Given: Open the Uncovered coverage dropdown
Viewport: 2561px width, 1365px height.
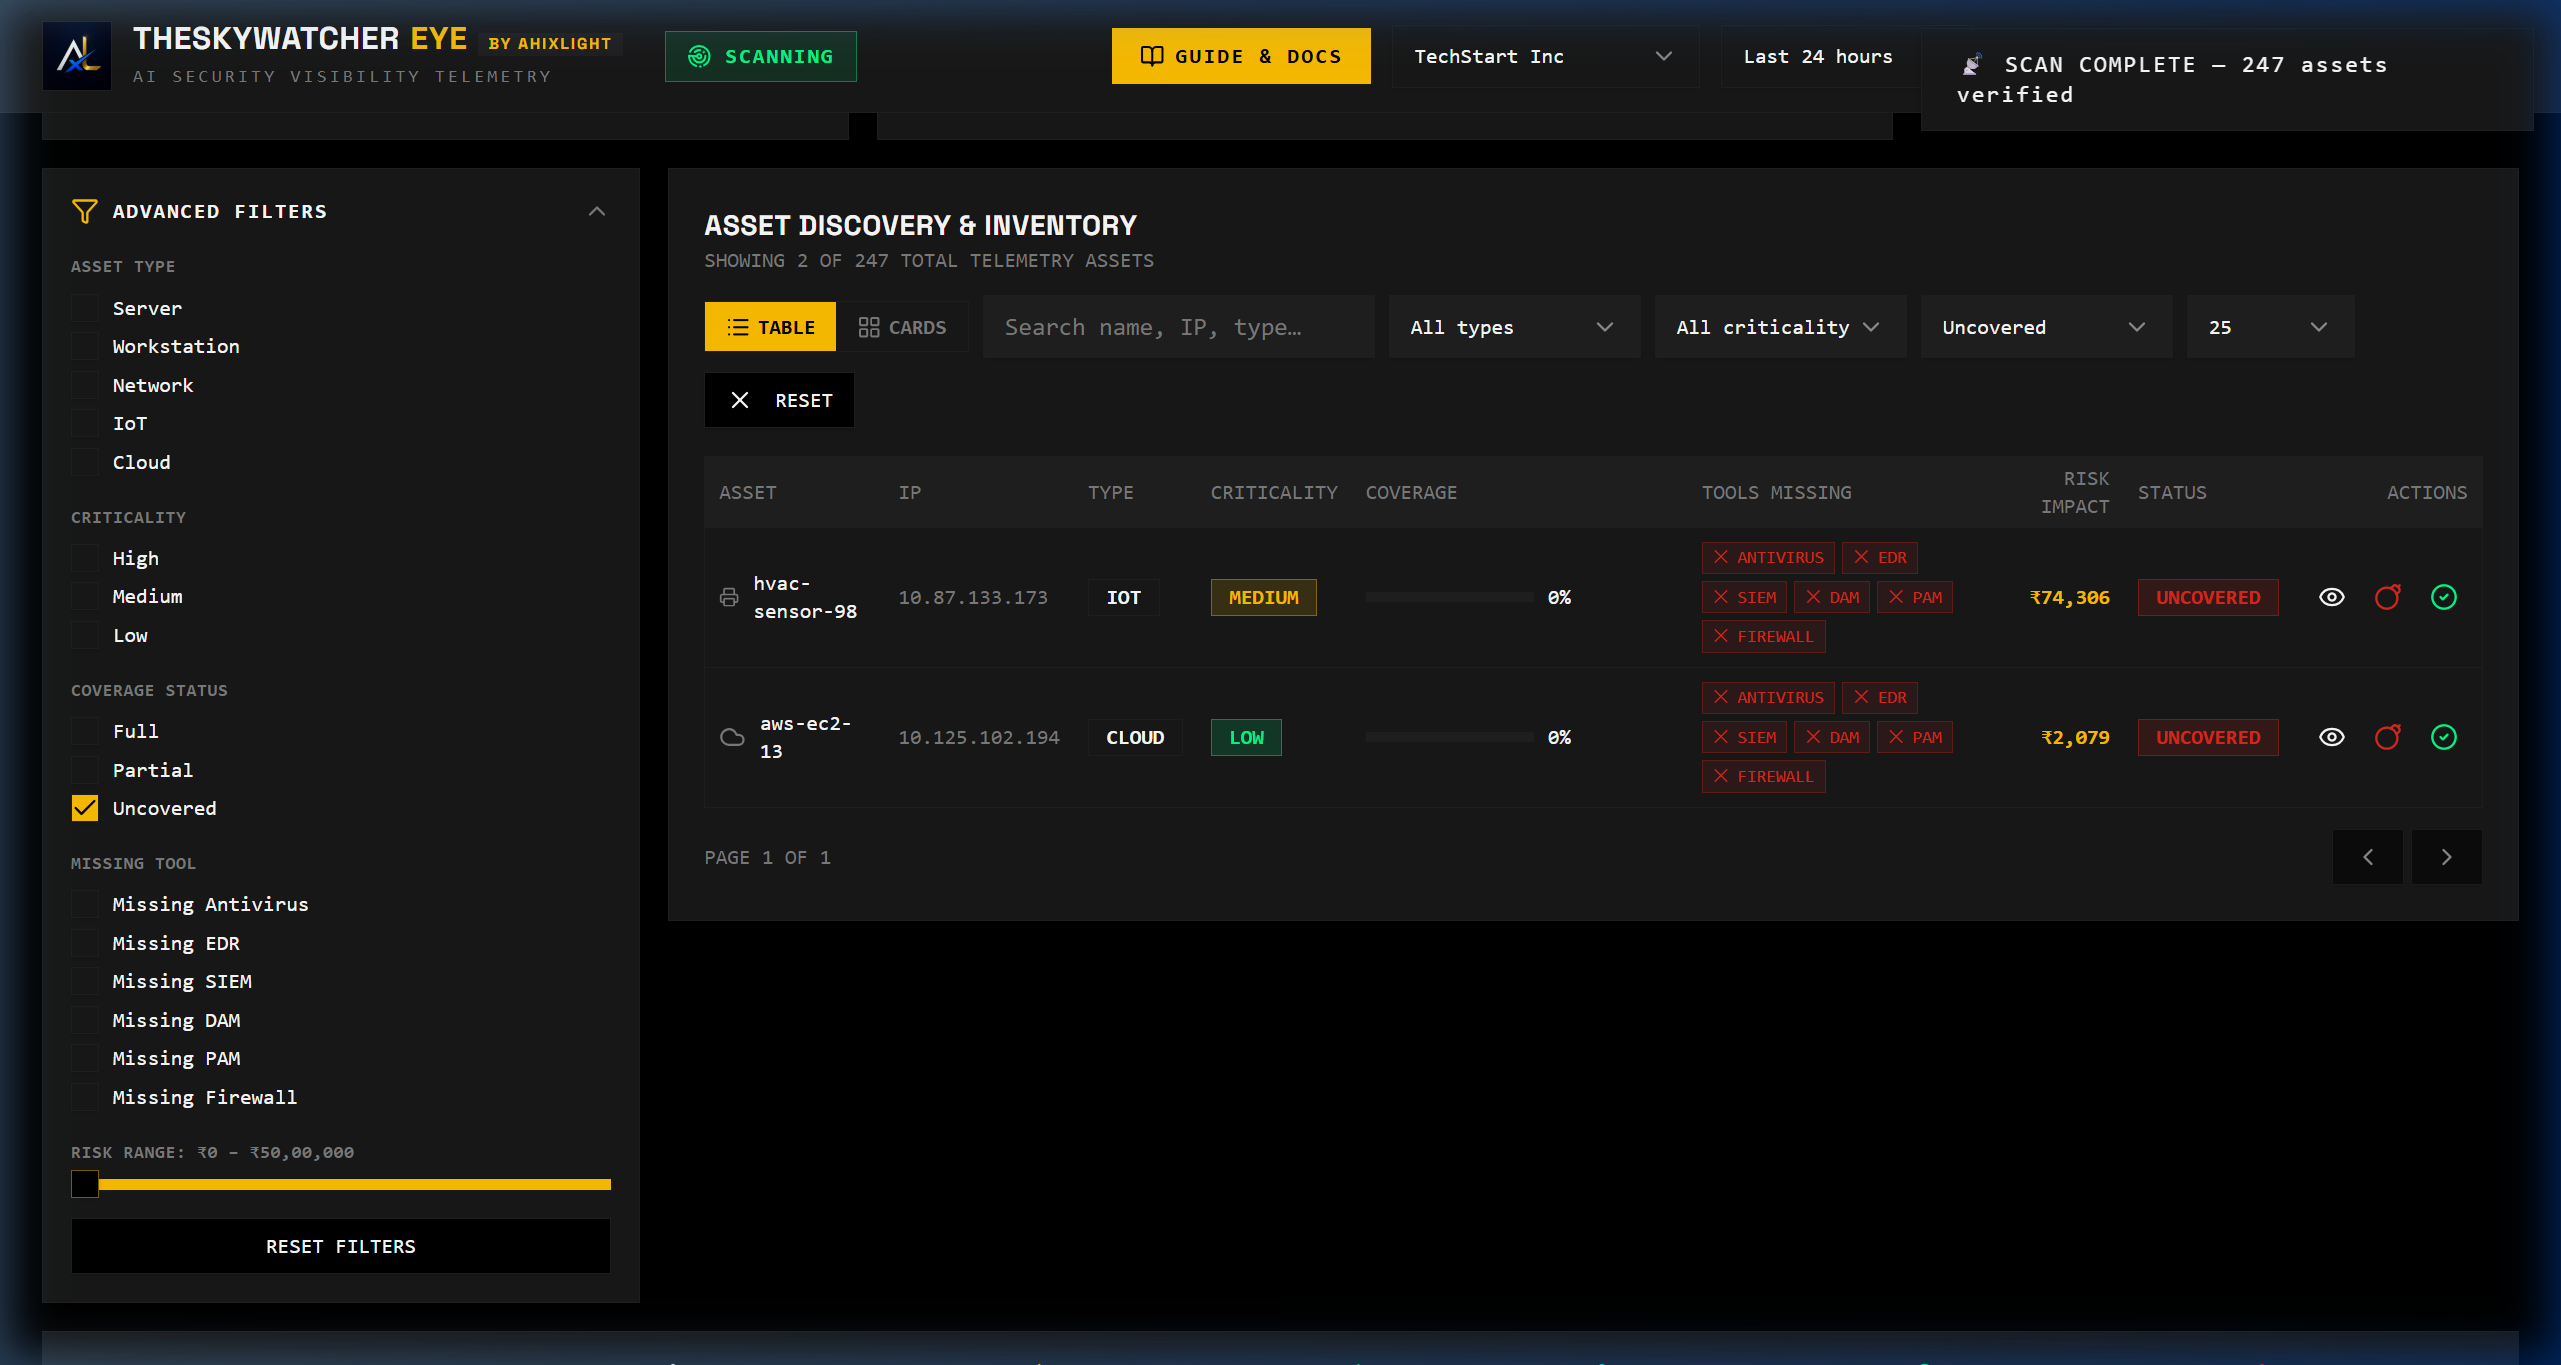Looking at the screenshot, I should pos(2046,327).
